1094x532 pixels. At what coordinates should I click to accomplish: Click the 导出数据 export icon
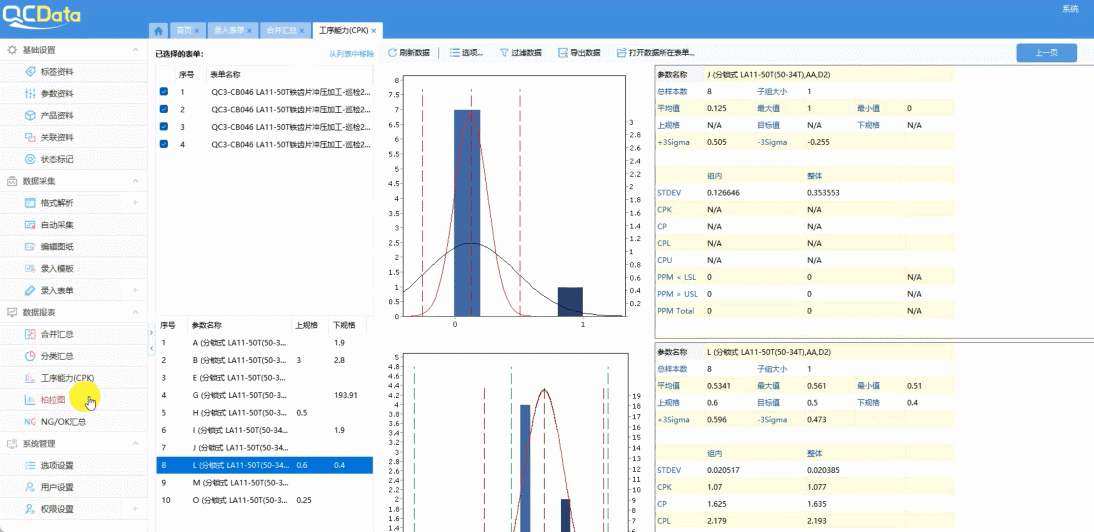tap(563, 52)
